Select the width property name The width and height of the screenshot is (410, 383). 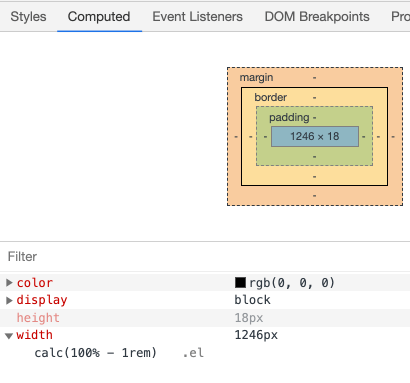point(34,335)
